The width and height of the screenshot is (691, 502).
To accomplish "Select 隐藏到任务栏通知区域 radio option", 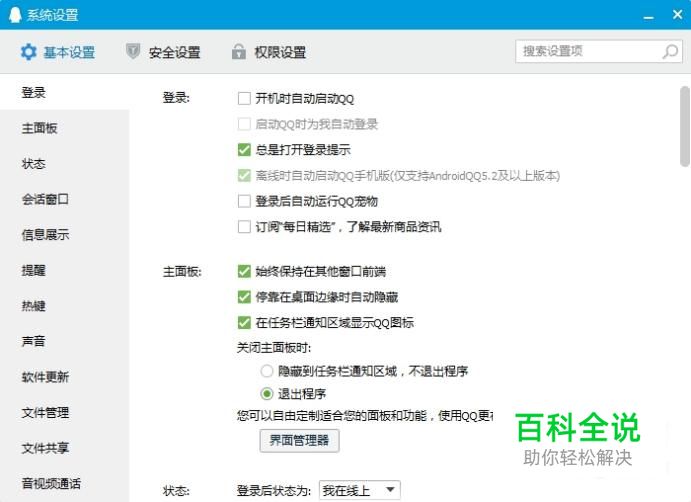I will click(x=267, y=371).
